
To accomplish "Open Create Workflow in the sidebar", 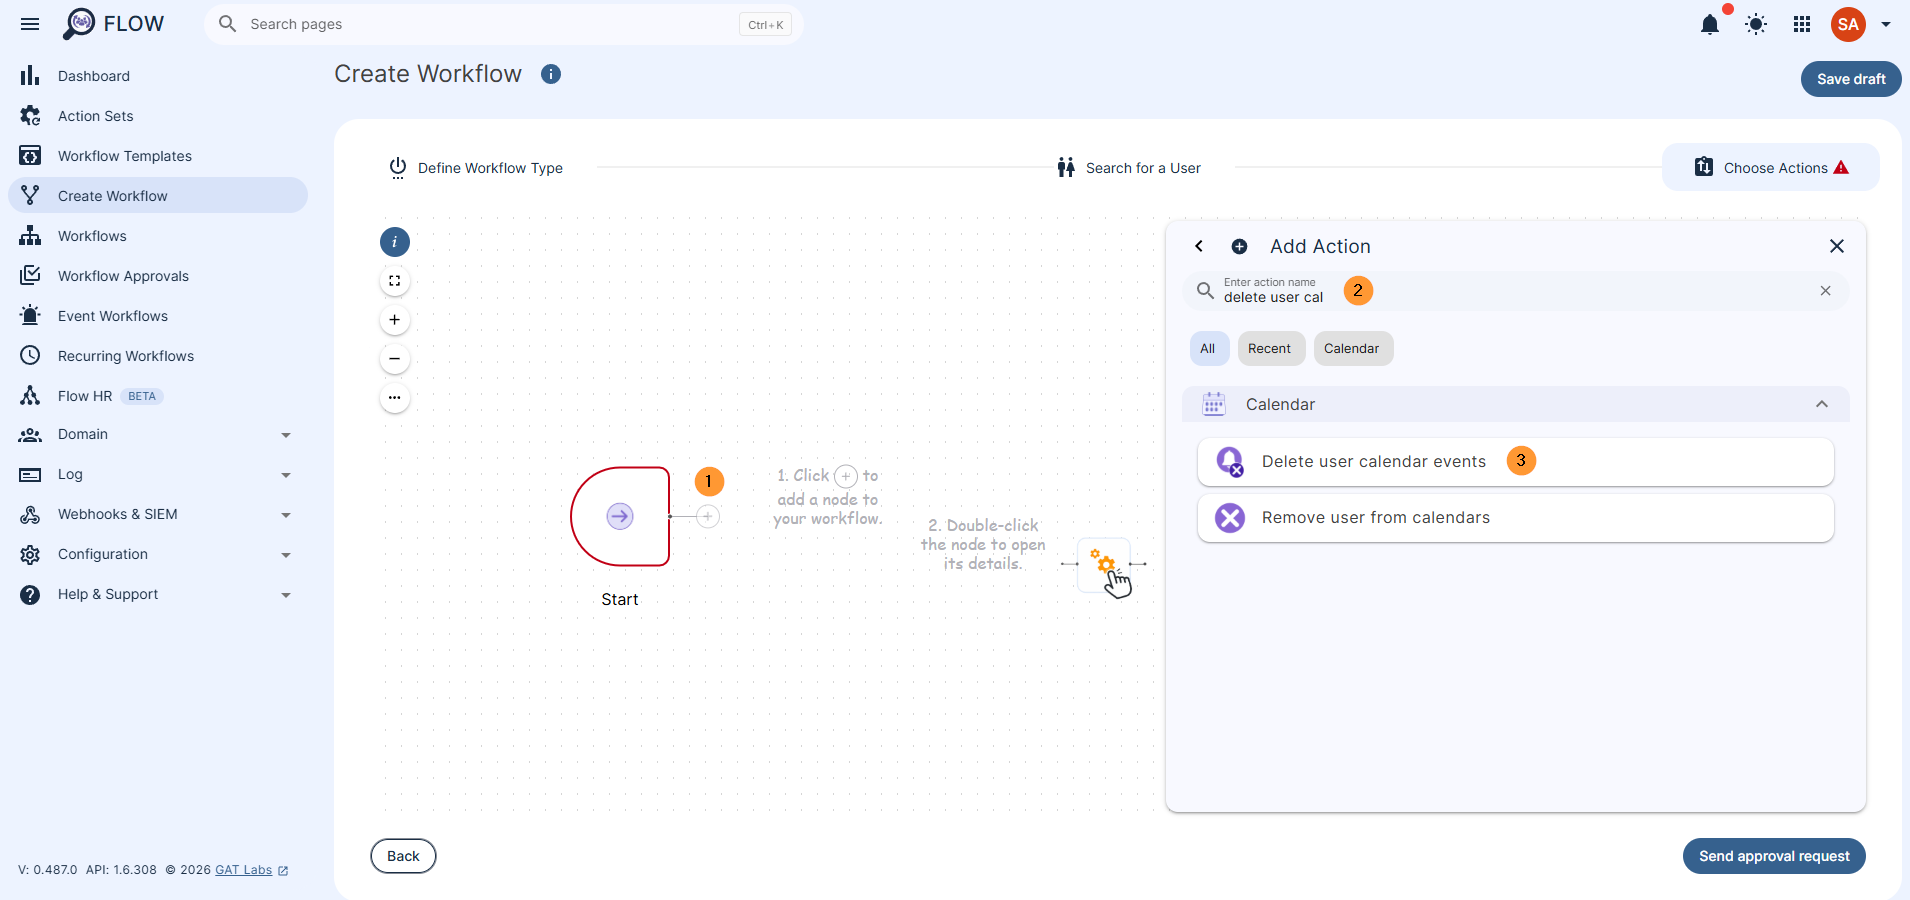I will pos(158,196).
